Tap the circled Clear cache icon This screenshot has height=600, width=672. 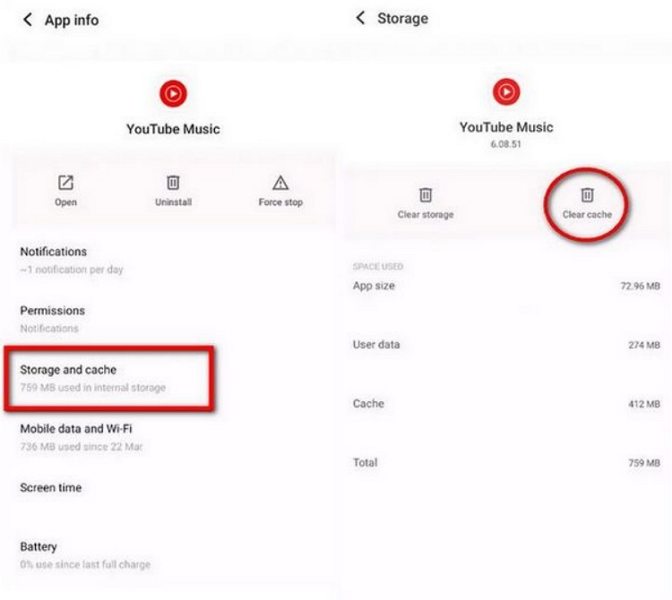(587, 195)
